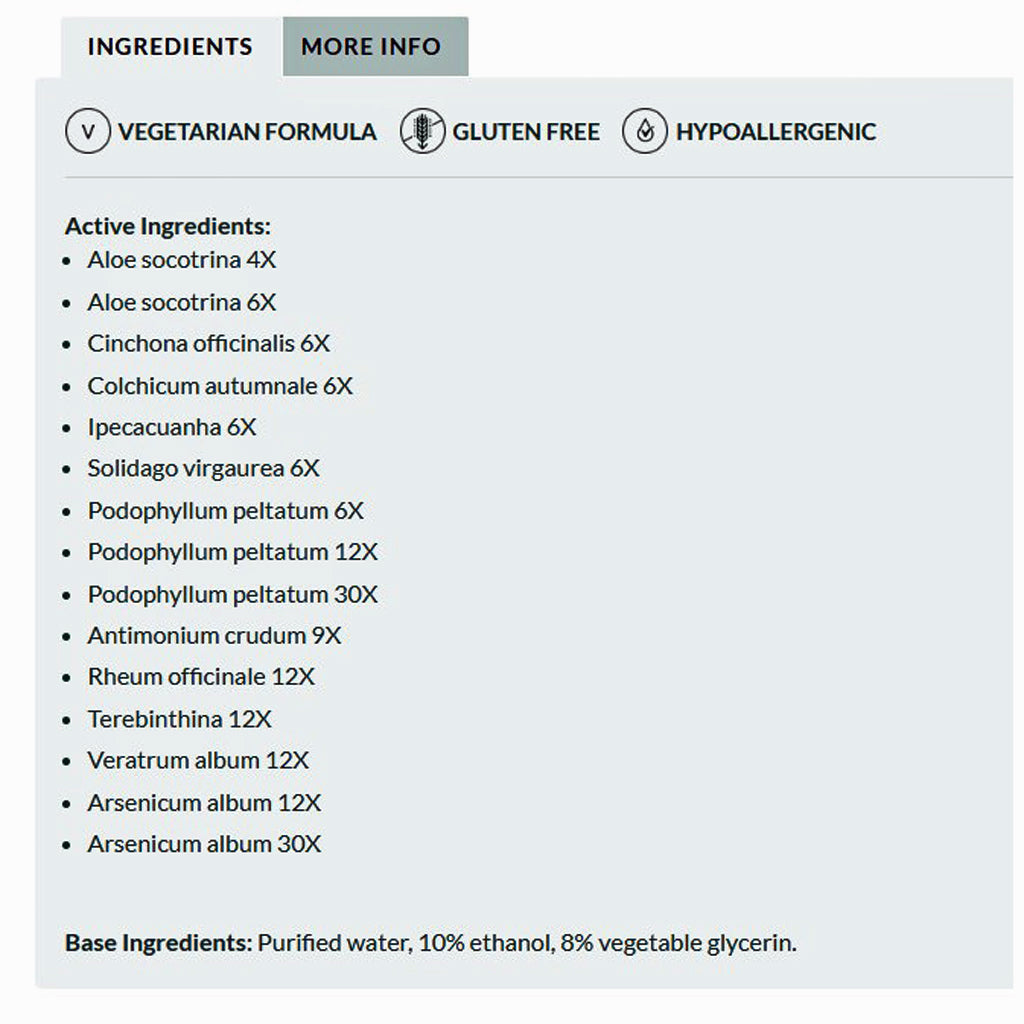
Task: Click the Terebinthina 12X item
Action: (x=179, y=719)
